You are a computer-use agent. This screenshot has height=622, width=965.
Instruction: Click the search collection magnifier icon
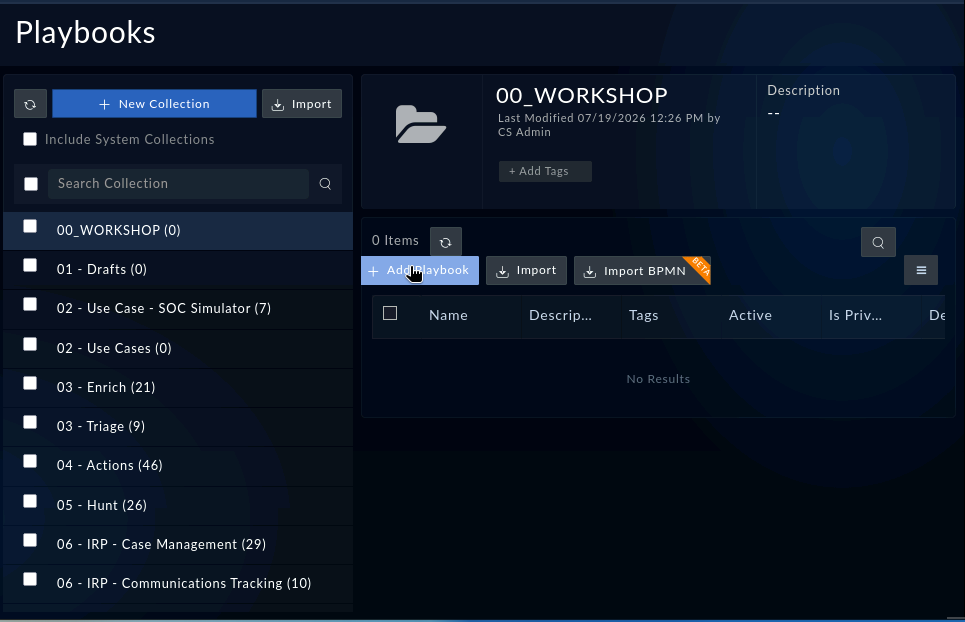click(325, 183)
